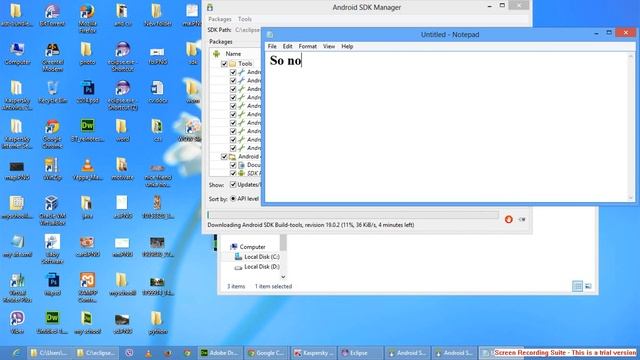Open the Notepad Format menu
640x360 pixels.
click(308, 47)
